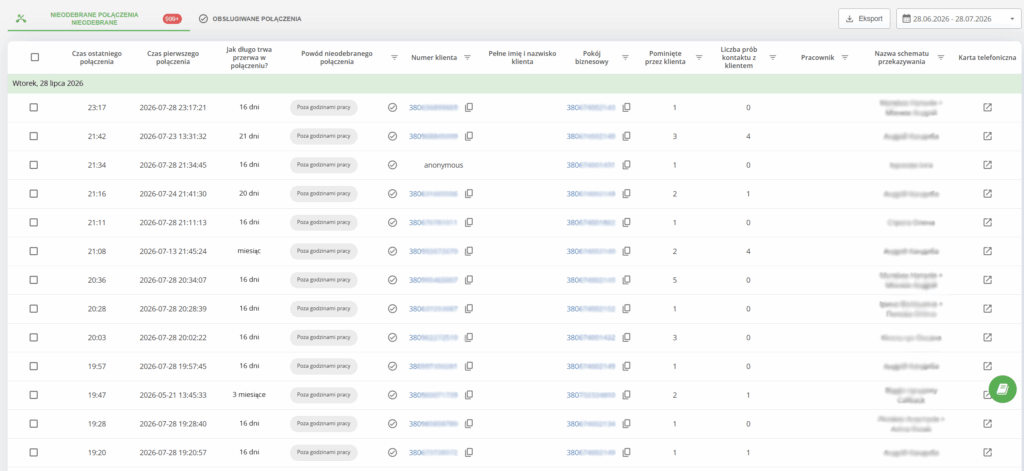
Task: Mark the 19:20 call as handled
Action: pos(392,452)
